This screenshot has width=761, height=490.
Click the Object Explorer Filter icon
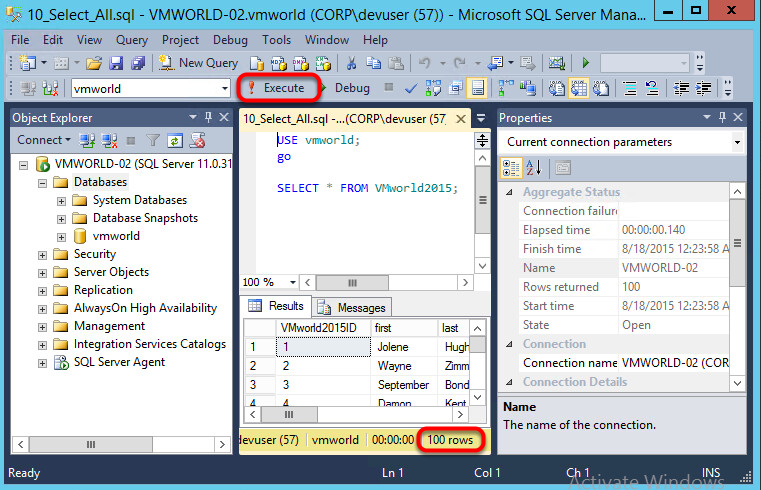pos(153,141)
